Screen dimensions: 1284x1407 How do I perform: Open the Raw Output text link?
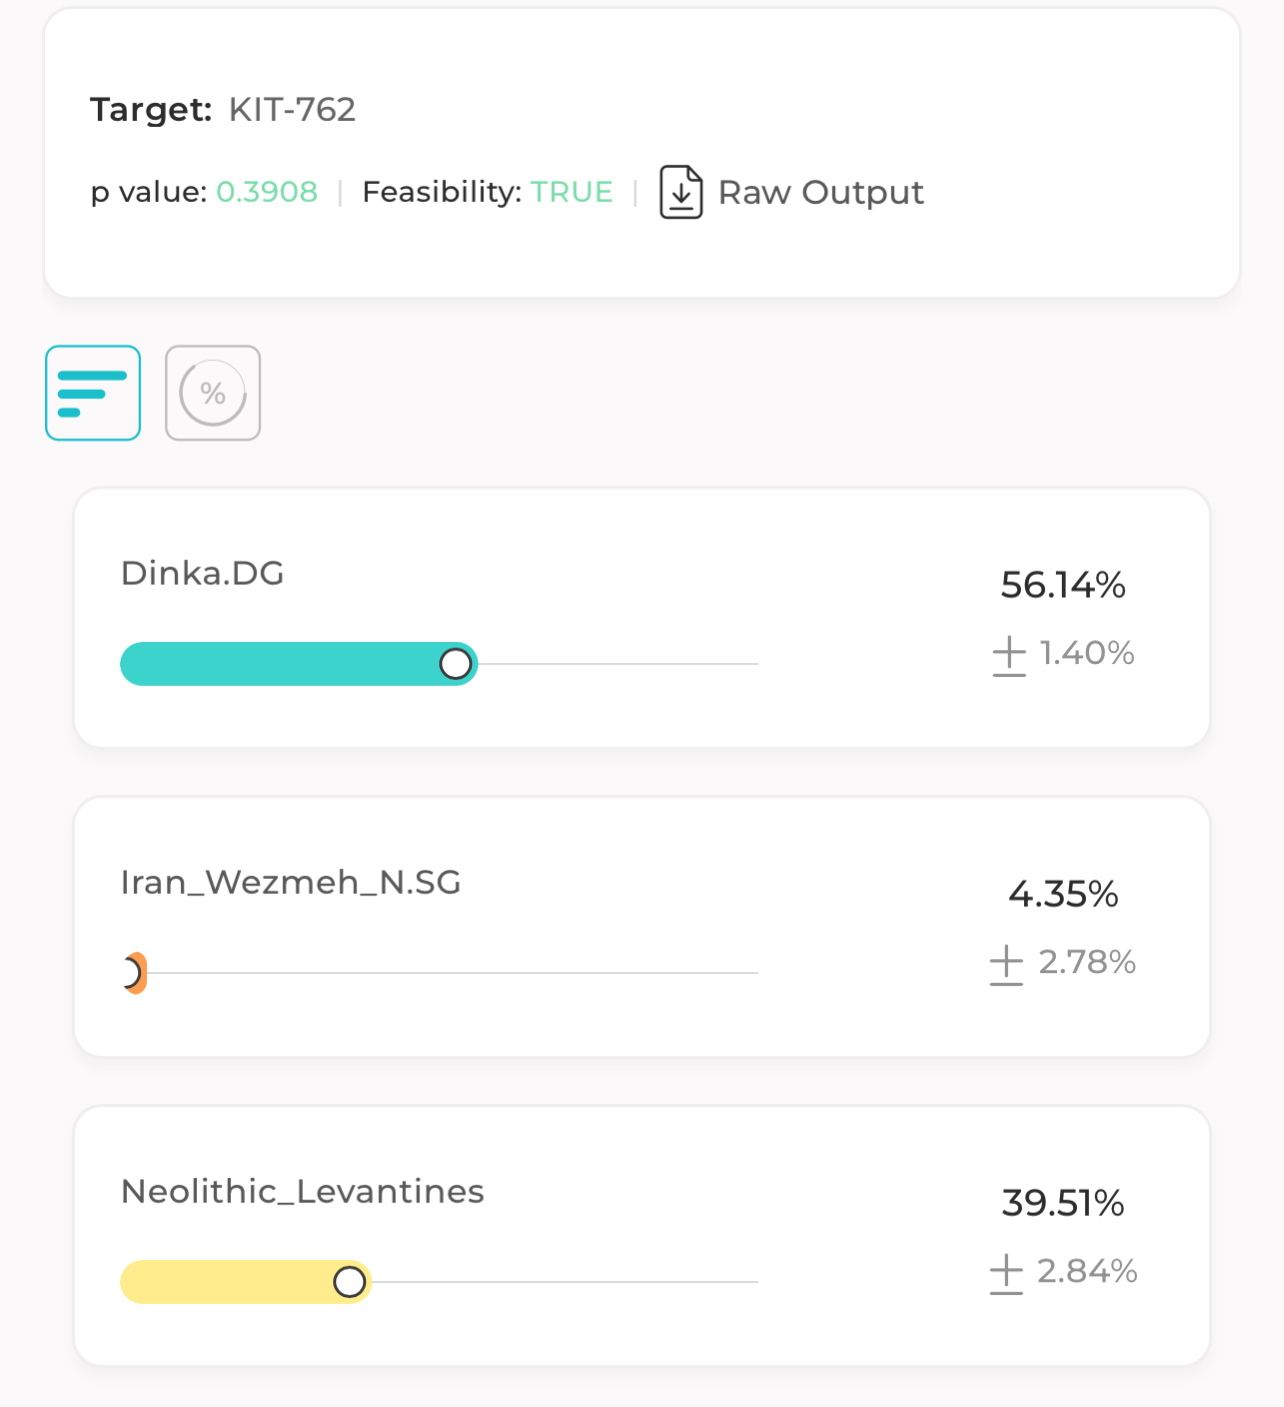(820, 192)
